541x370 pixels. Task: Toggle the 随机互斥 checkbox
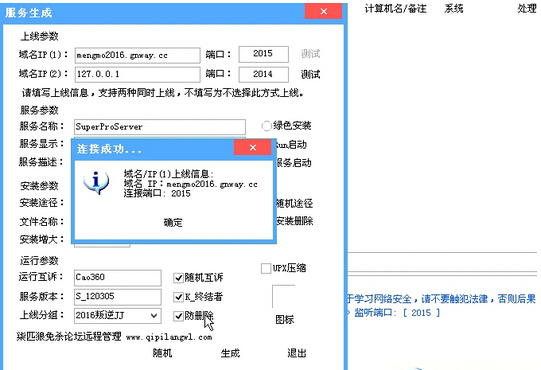coord(178,278)
